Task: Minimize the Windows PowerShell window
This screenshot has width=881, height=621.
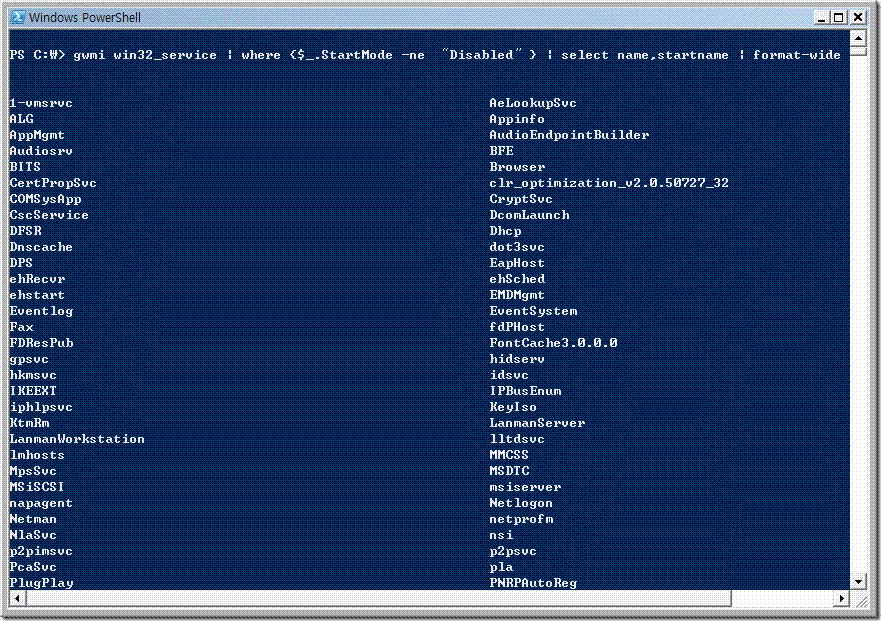Action: (x=821, y=17)
